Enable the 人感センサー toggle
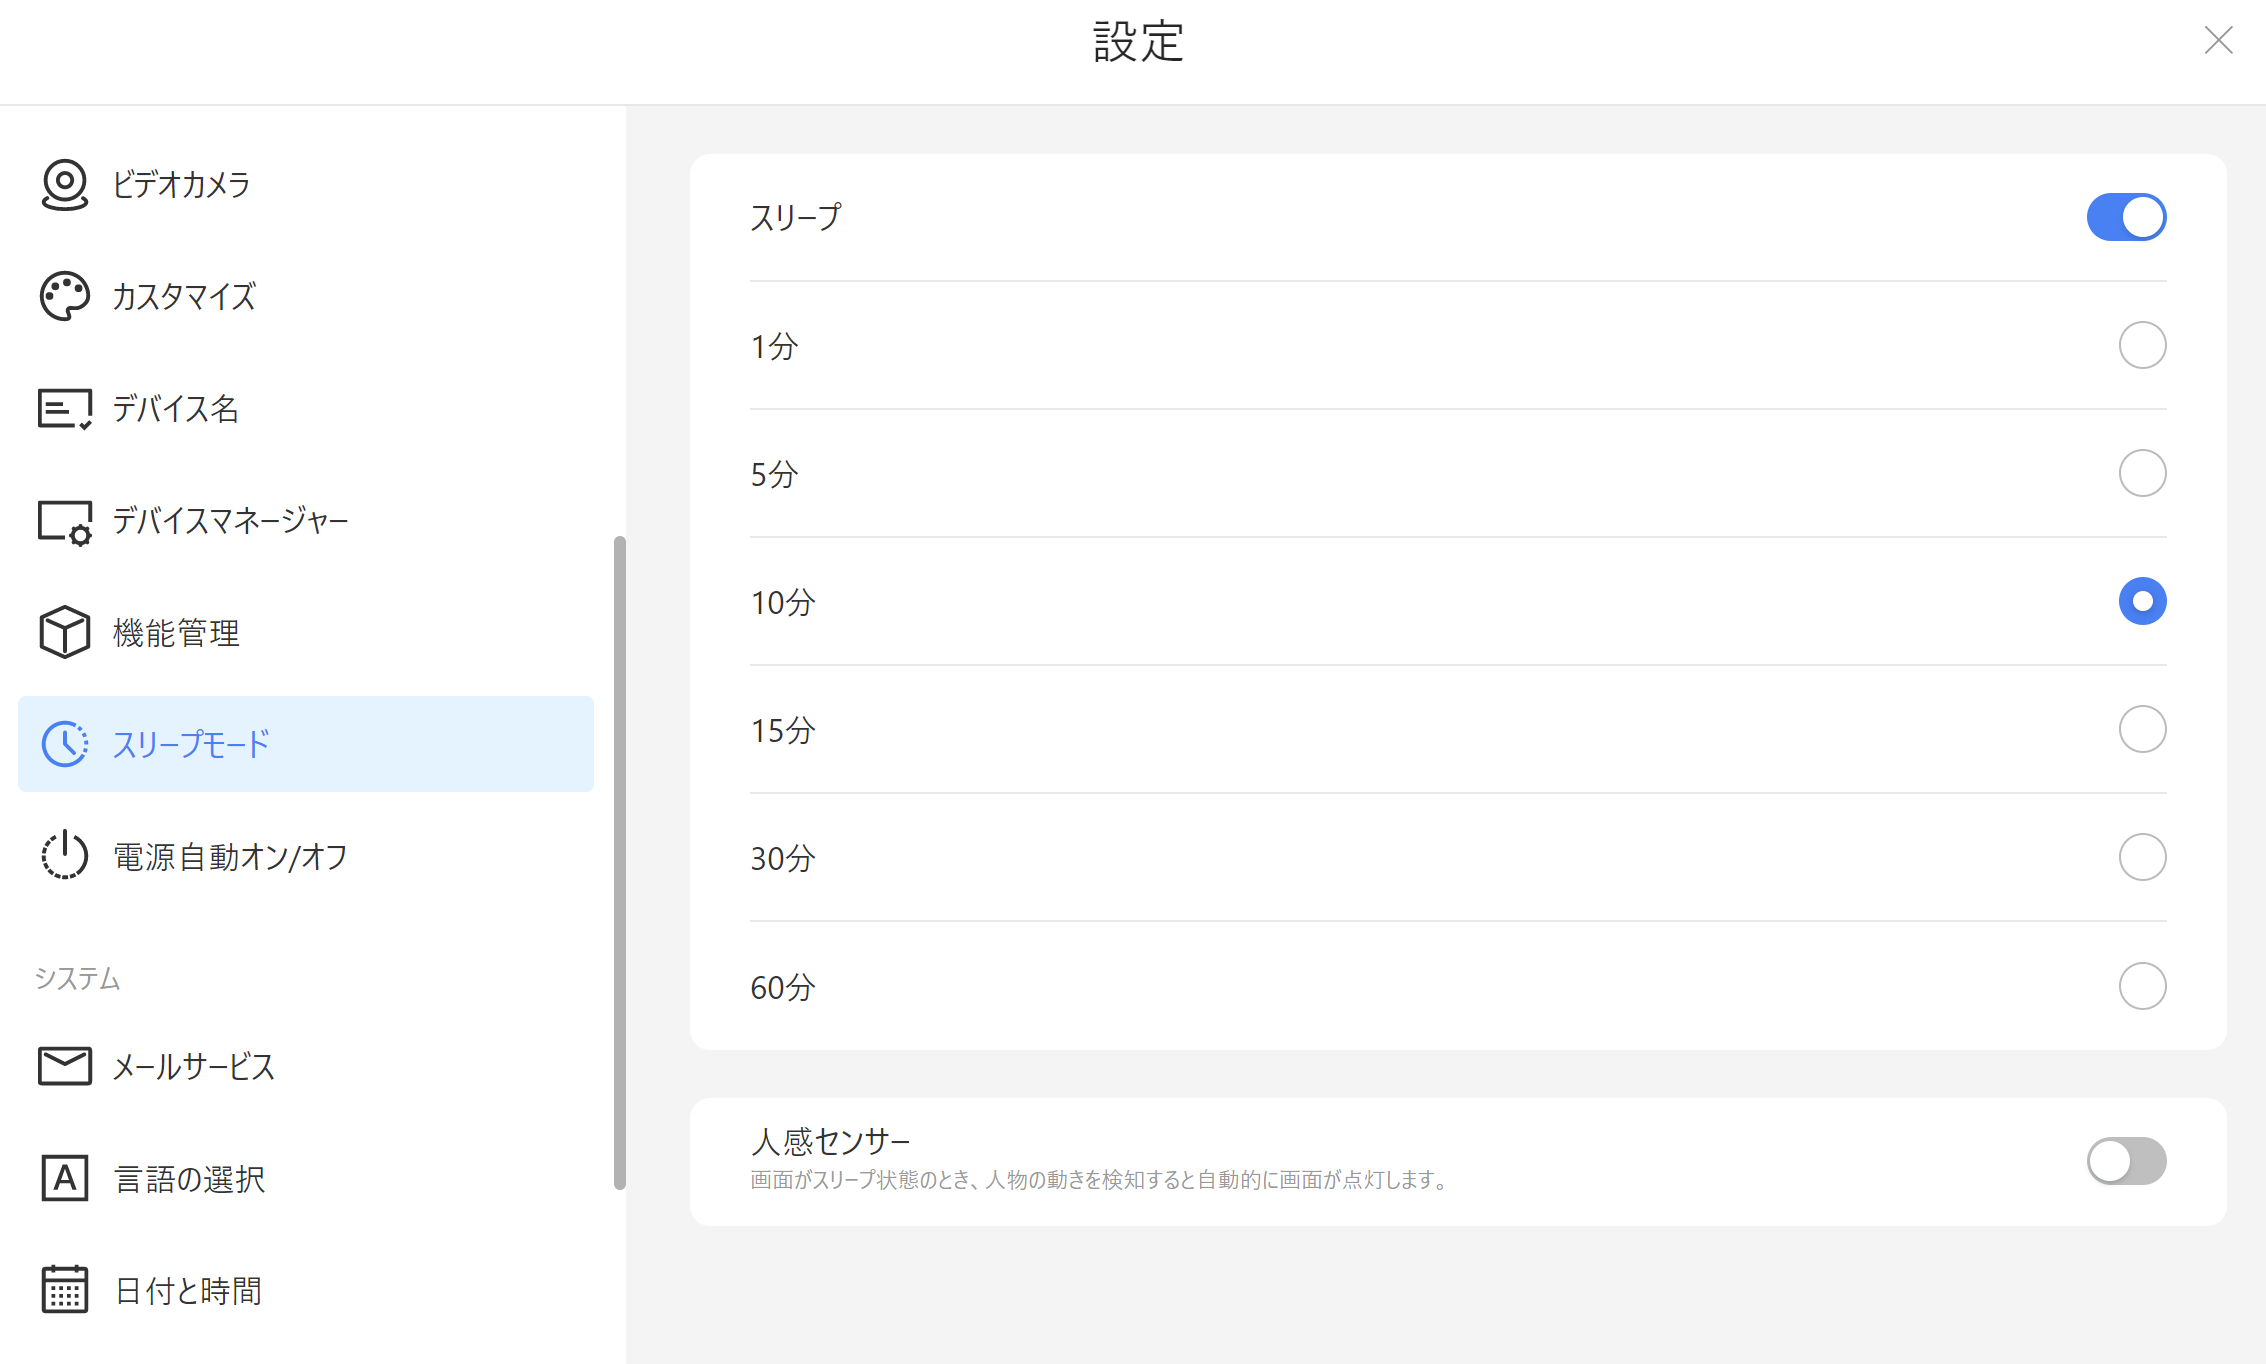Viewport: 2266px width, 1364px height. coord(2126,1161)
